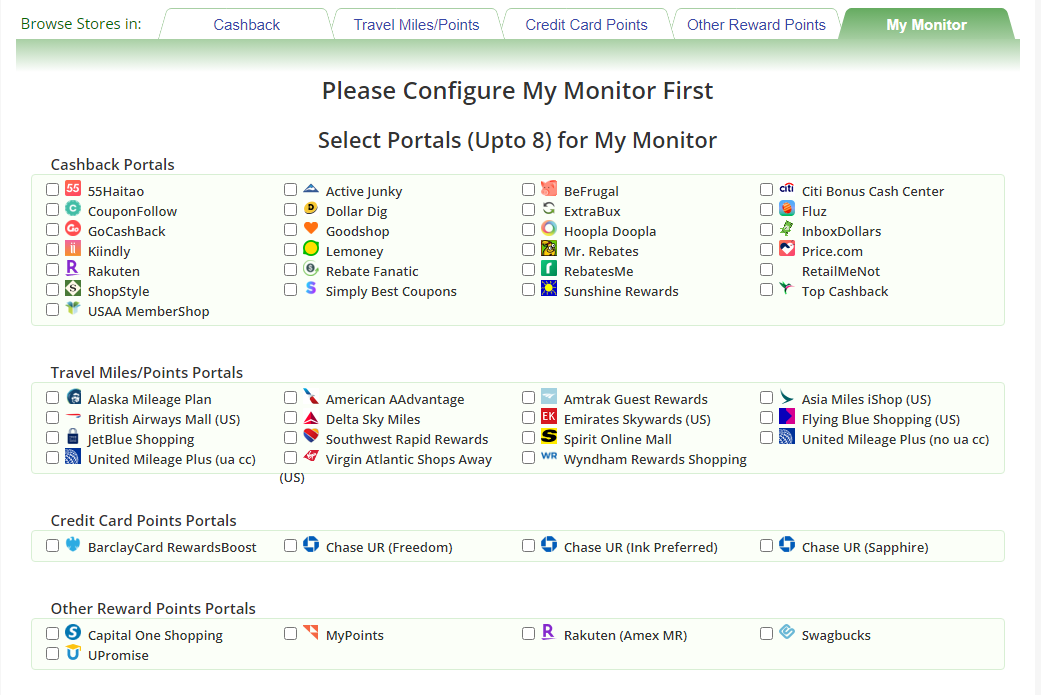
Task: Click the JetBlue Shopping bag icon
Action: click(x=73, y=437)
